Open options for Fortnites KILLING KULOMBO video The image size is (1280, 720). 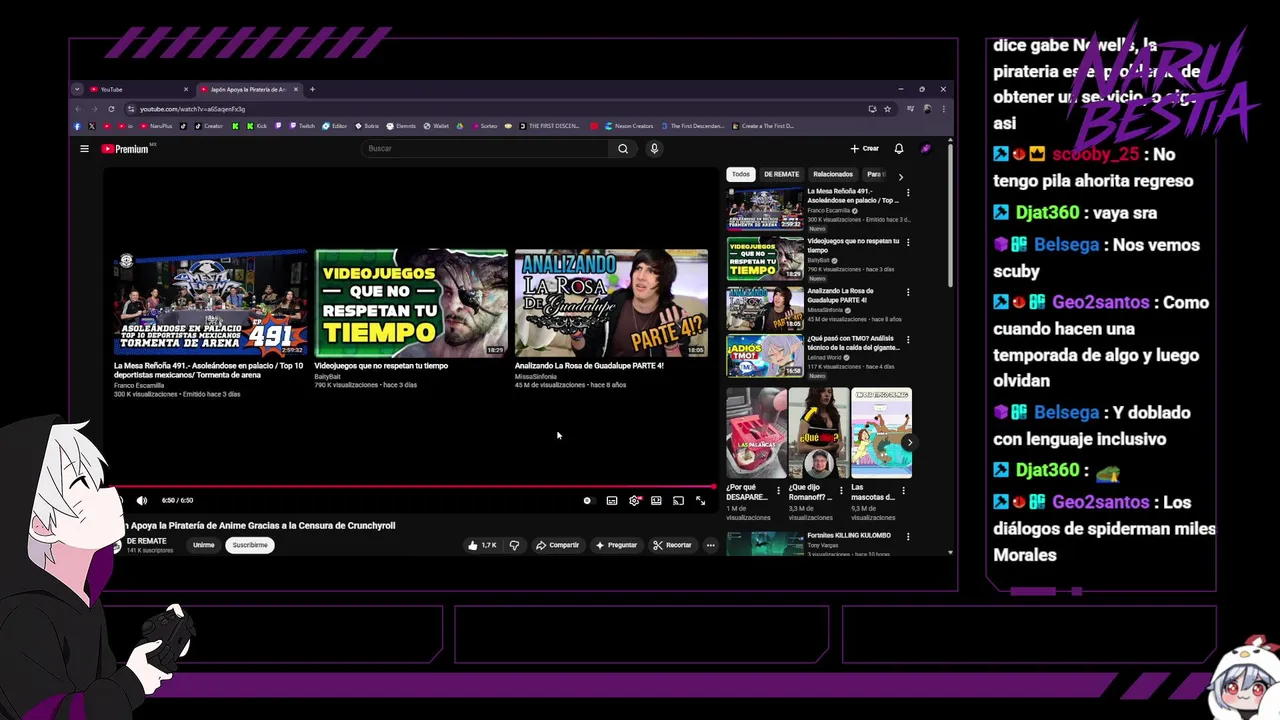(x=908, y=536)
